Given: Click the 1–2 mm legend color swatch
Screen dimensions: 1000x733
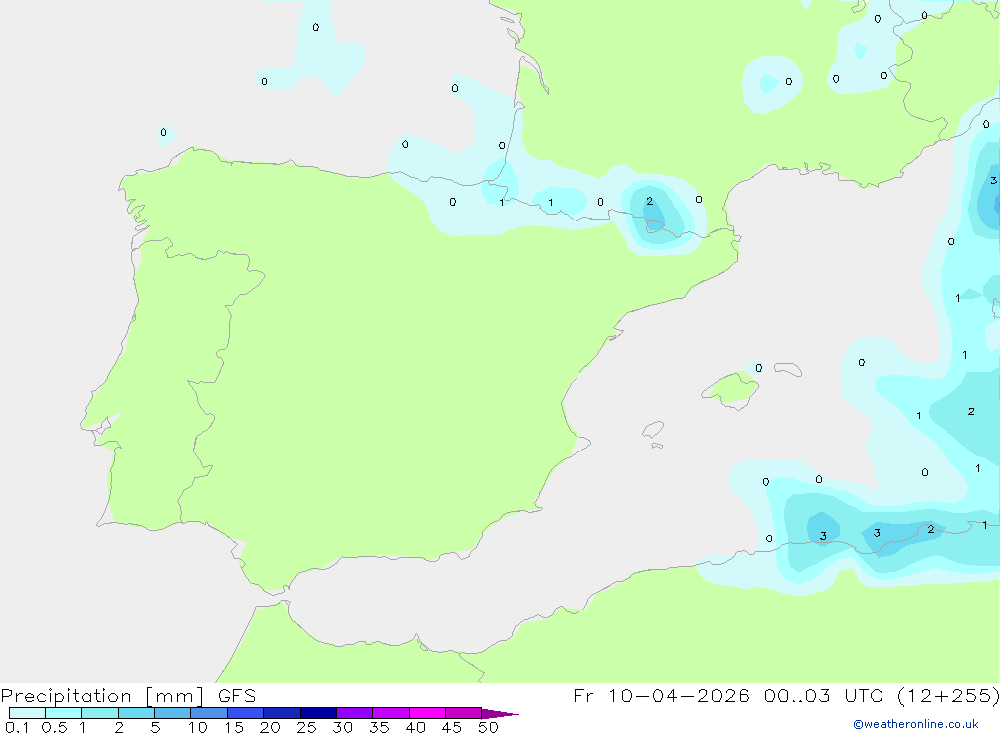Looking at the screenshot, I should tap(99, 713).
